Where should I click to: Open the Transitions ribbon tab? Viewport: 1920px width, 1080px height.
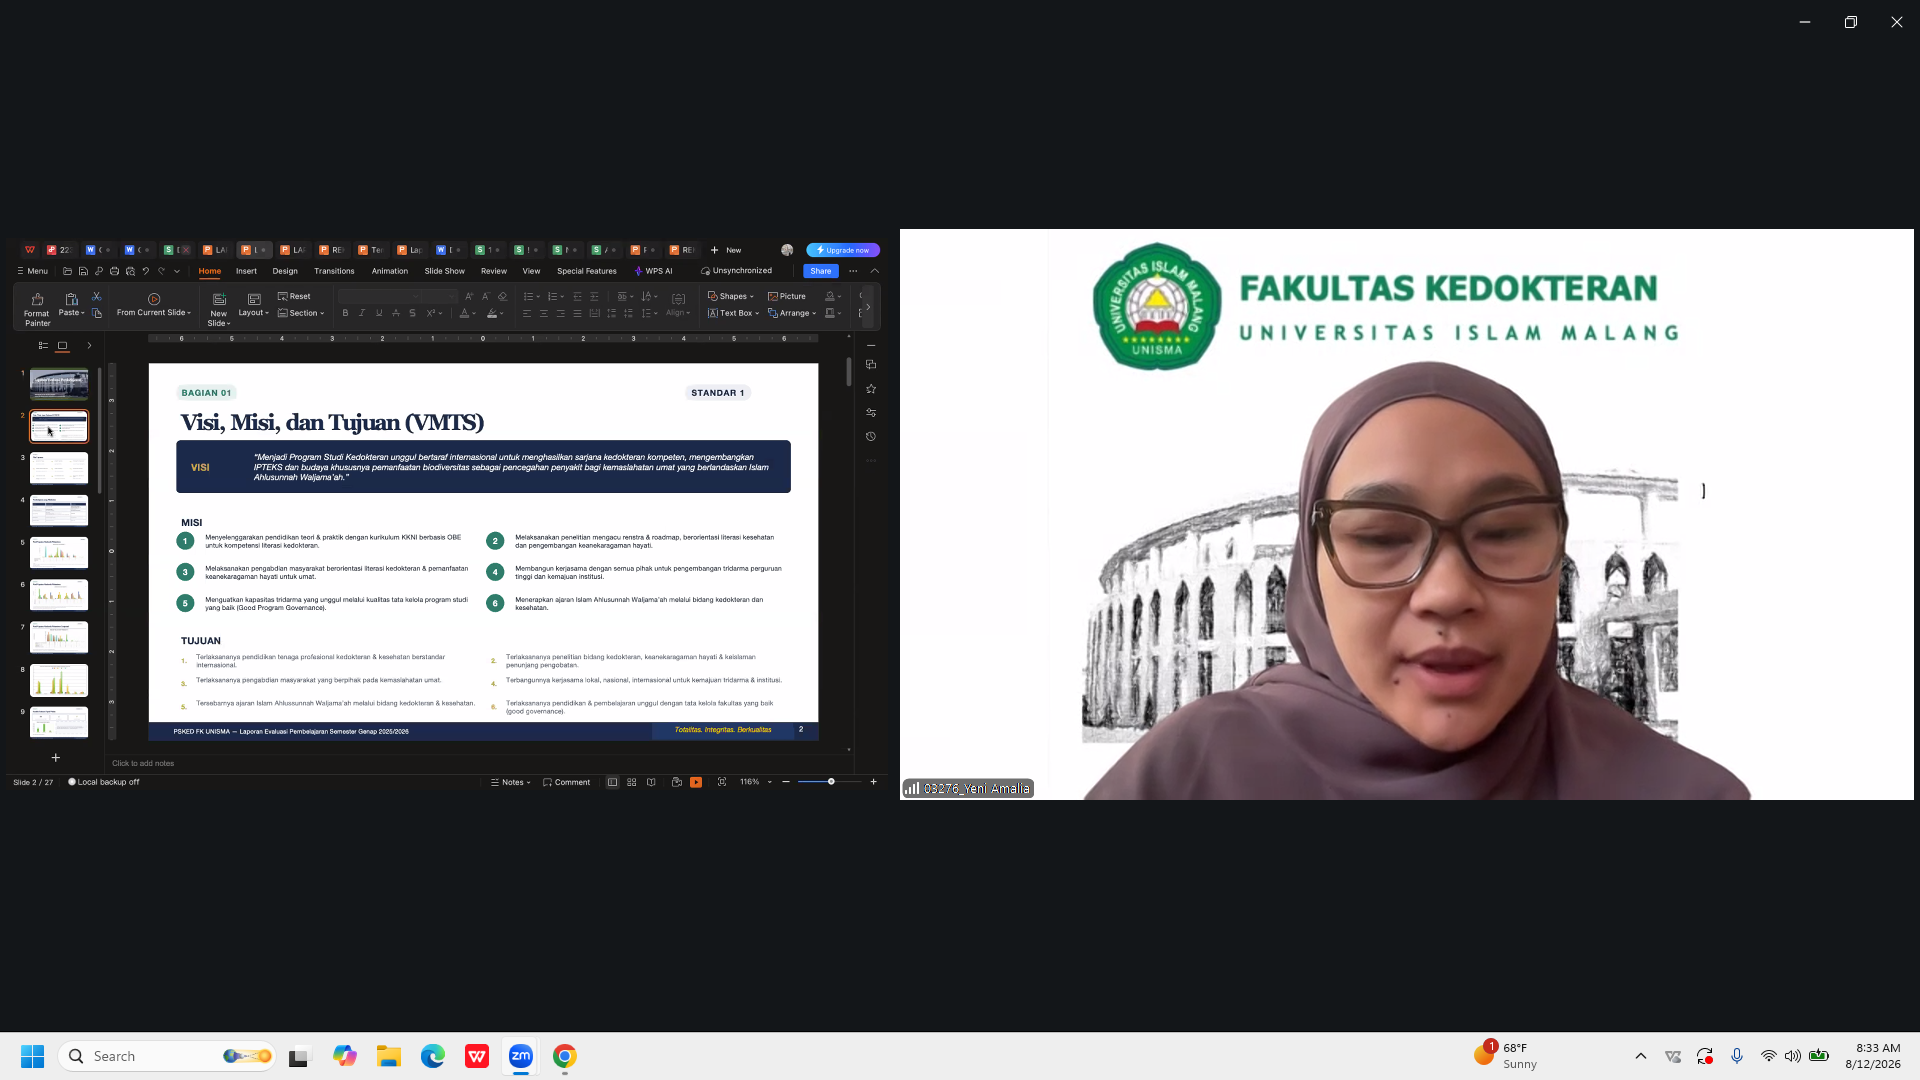click(334, 271)
